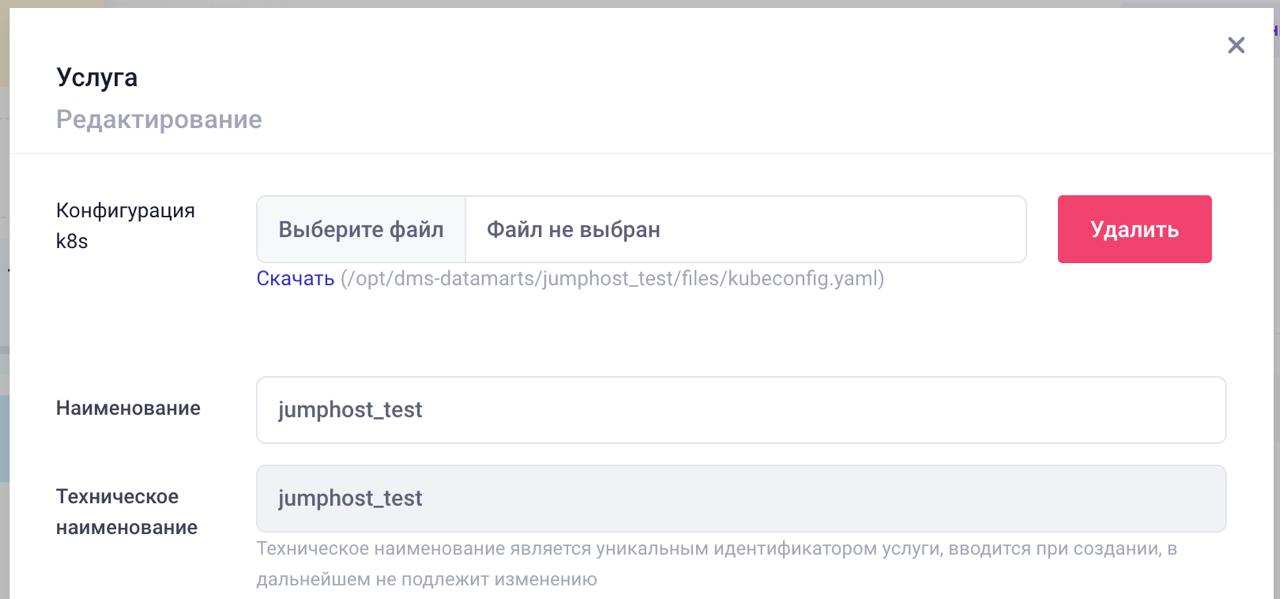Click the Конфигурация k8s label

pos(125,225)
